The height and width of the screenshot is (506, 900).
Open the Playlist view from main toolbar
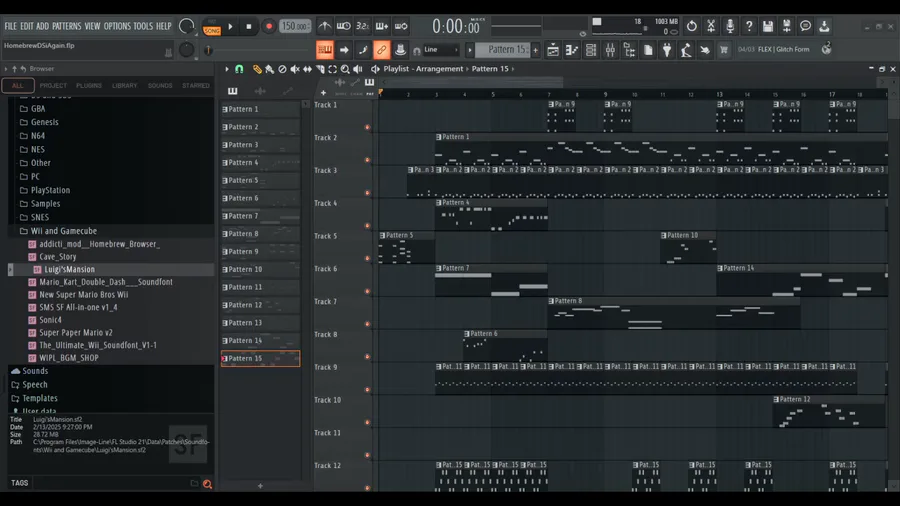pos(552,50)
